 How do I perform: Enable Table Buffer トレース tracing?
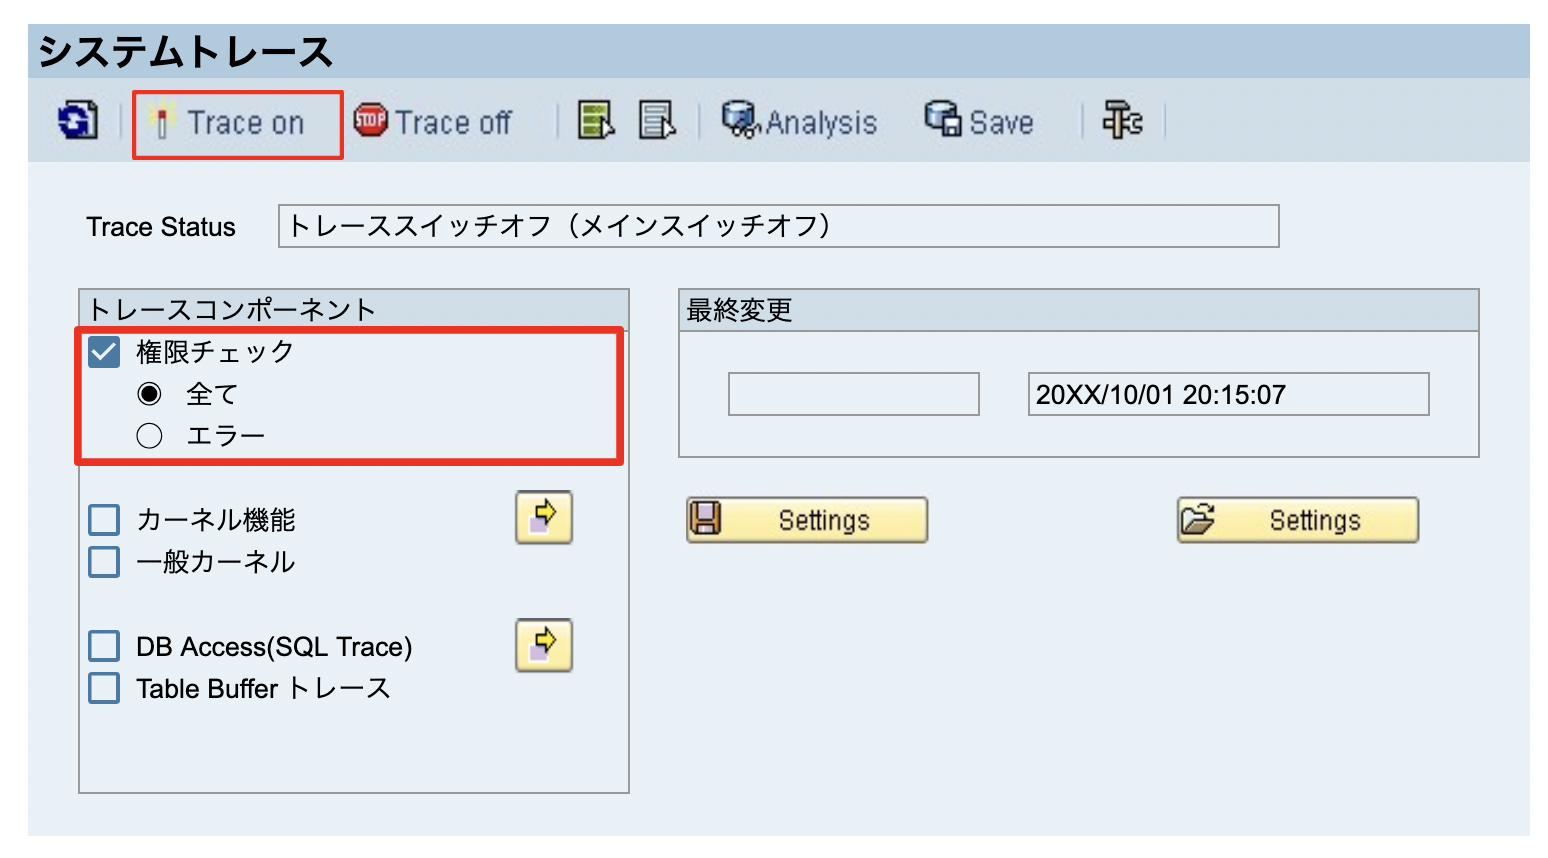(103, 688)
